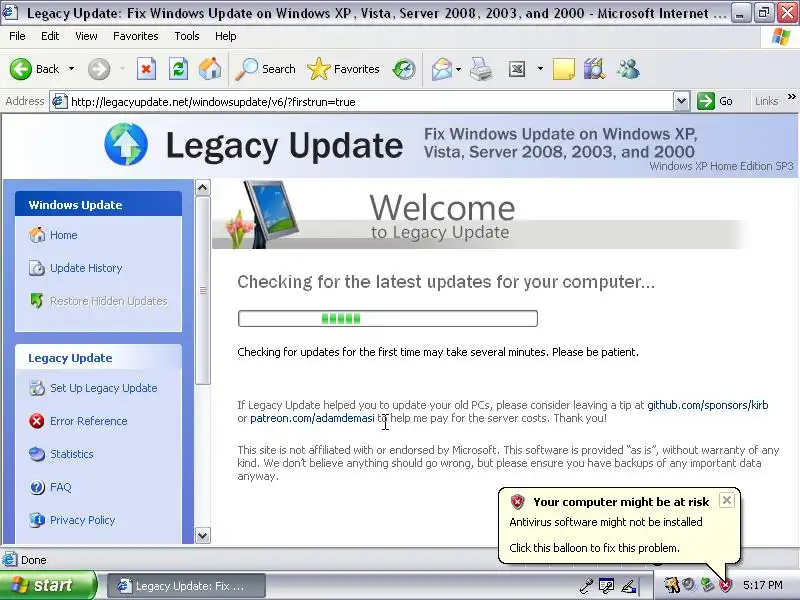Open Update History in the sidebar
Viewport: 800px width, 600px height.
pyautogui.click(x=86, y=268)
